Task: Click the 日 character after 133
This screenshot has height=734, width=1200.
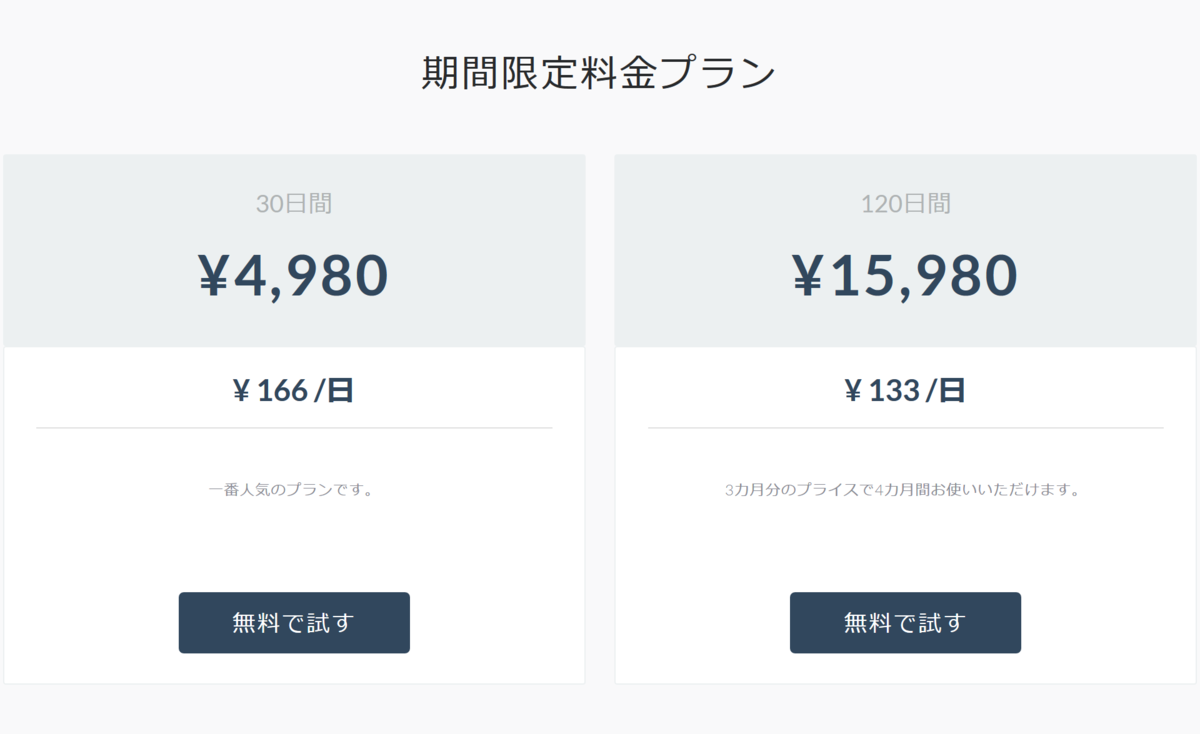Action: click(952, 390)
